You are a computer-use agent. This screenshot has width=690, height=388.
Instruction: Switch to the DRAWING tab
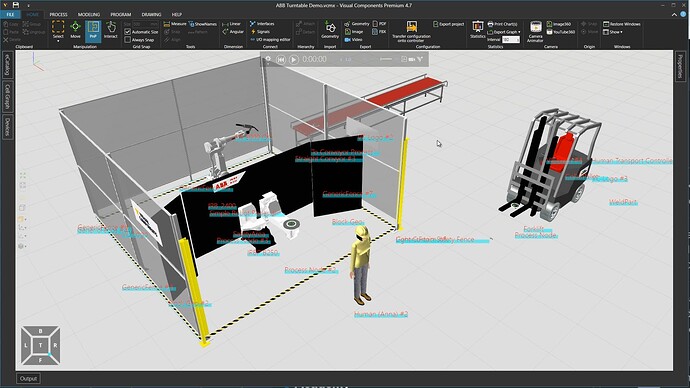tap(151, 15)
